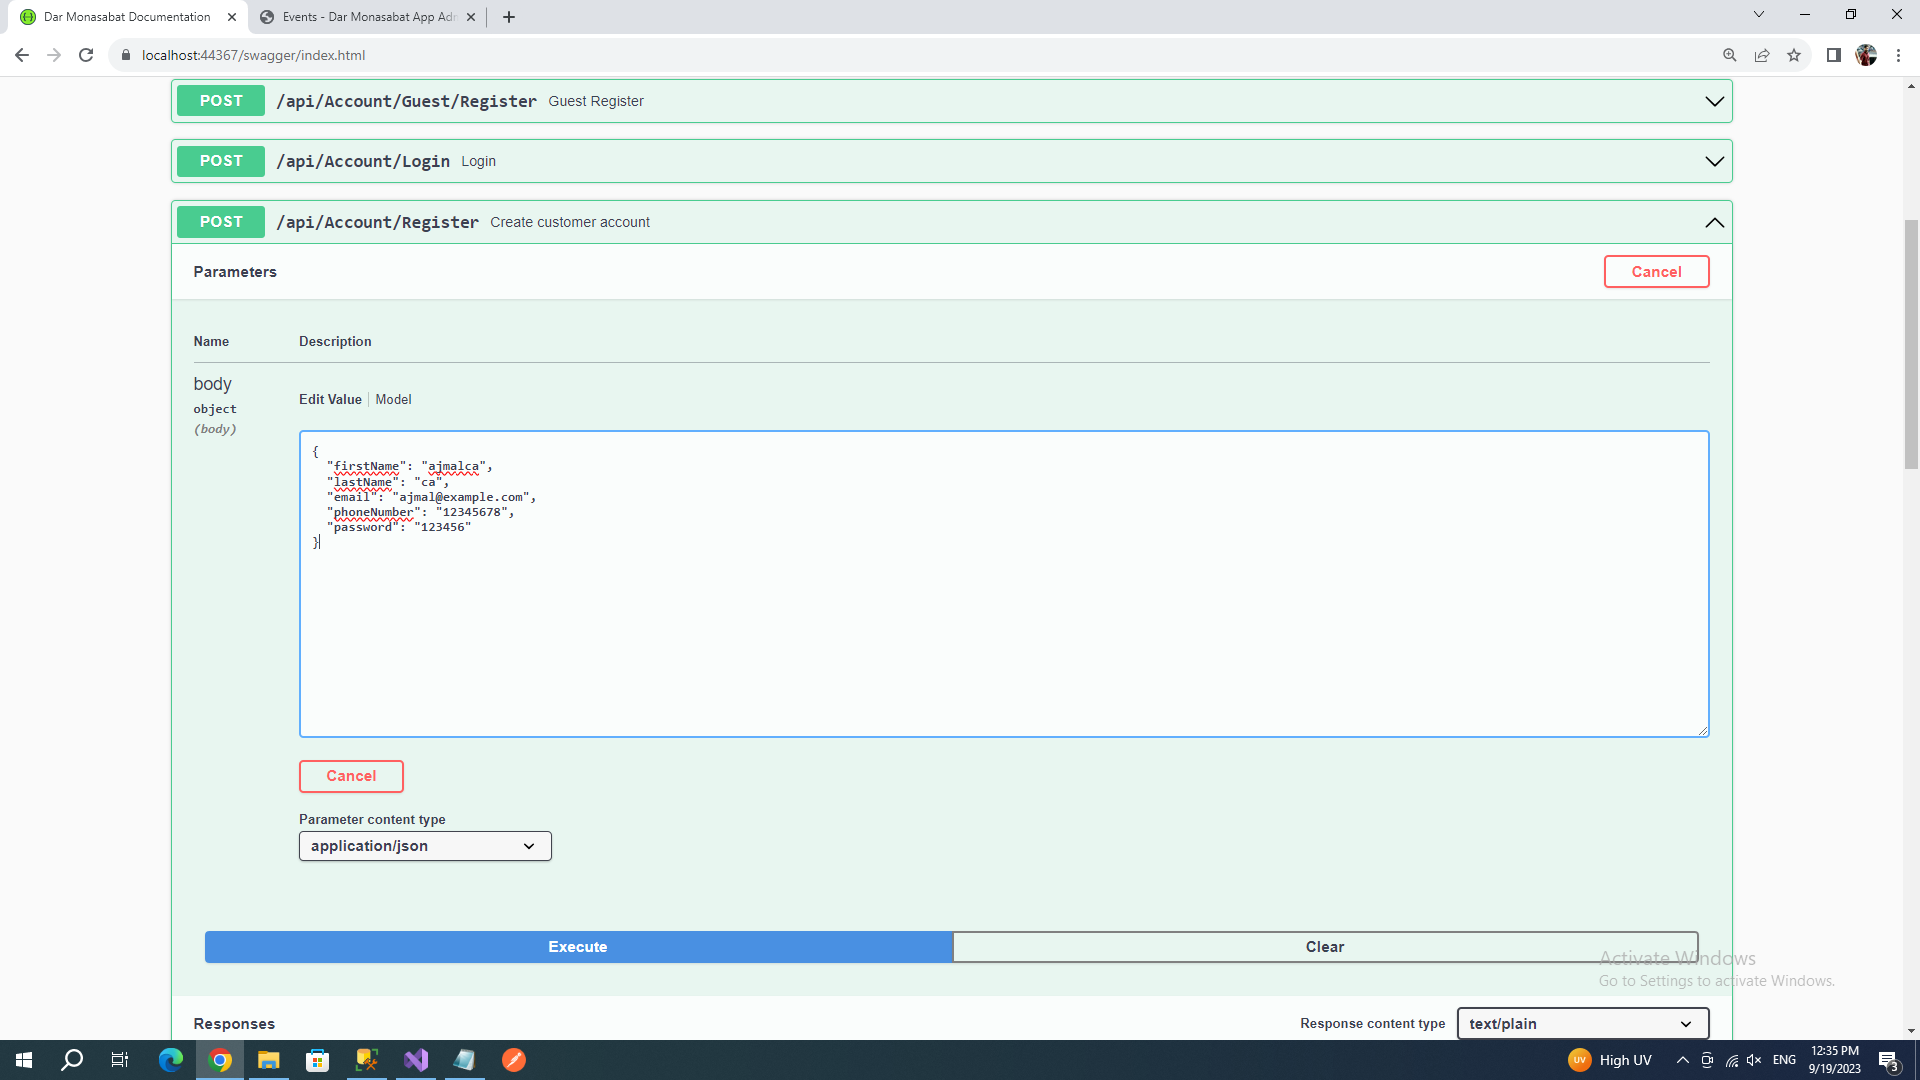Click the share page icon in address bar
The image size is (1920, 1080).
tap(1762, 55)
